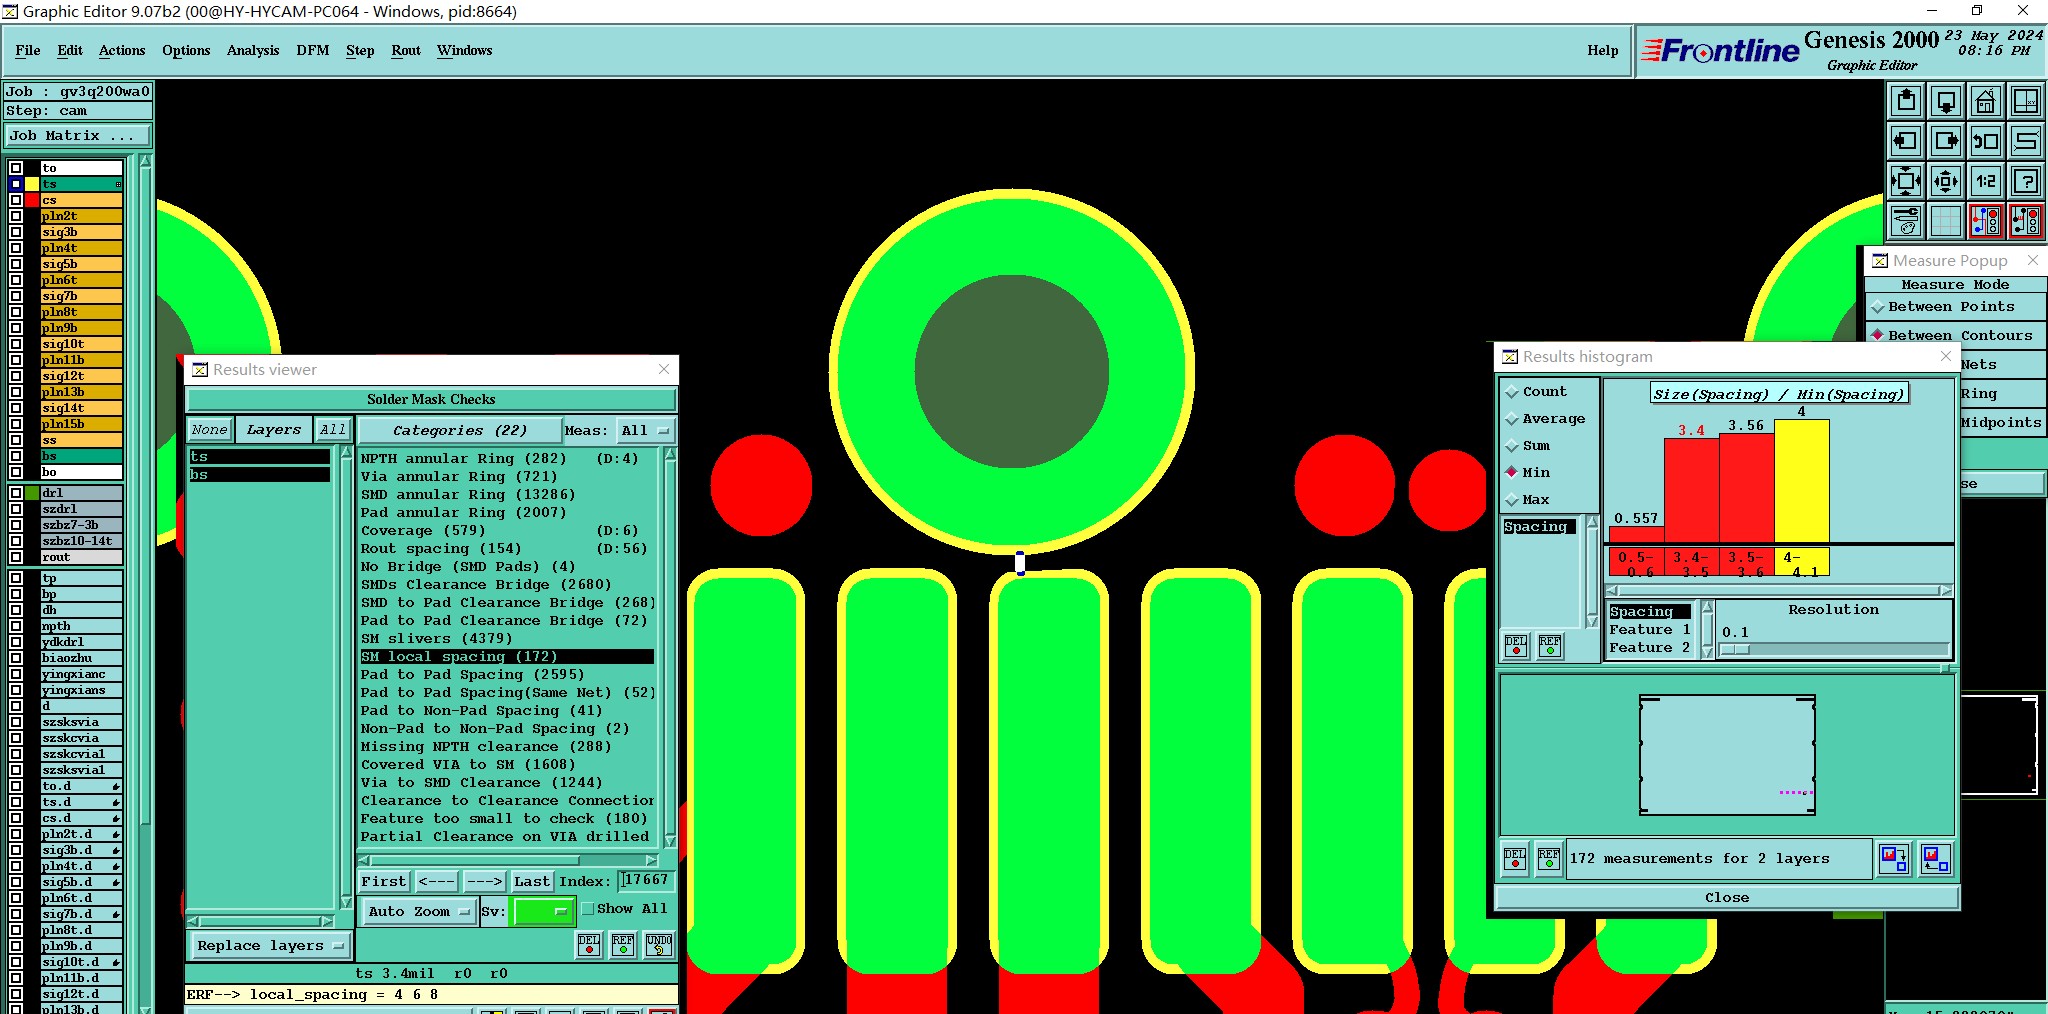2048x1014 pixels.
Task: Open the File menu
Action: (x=28, y=50)
